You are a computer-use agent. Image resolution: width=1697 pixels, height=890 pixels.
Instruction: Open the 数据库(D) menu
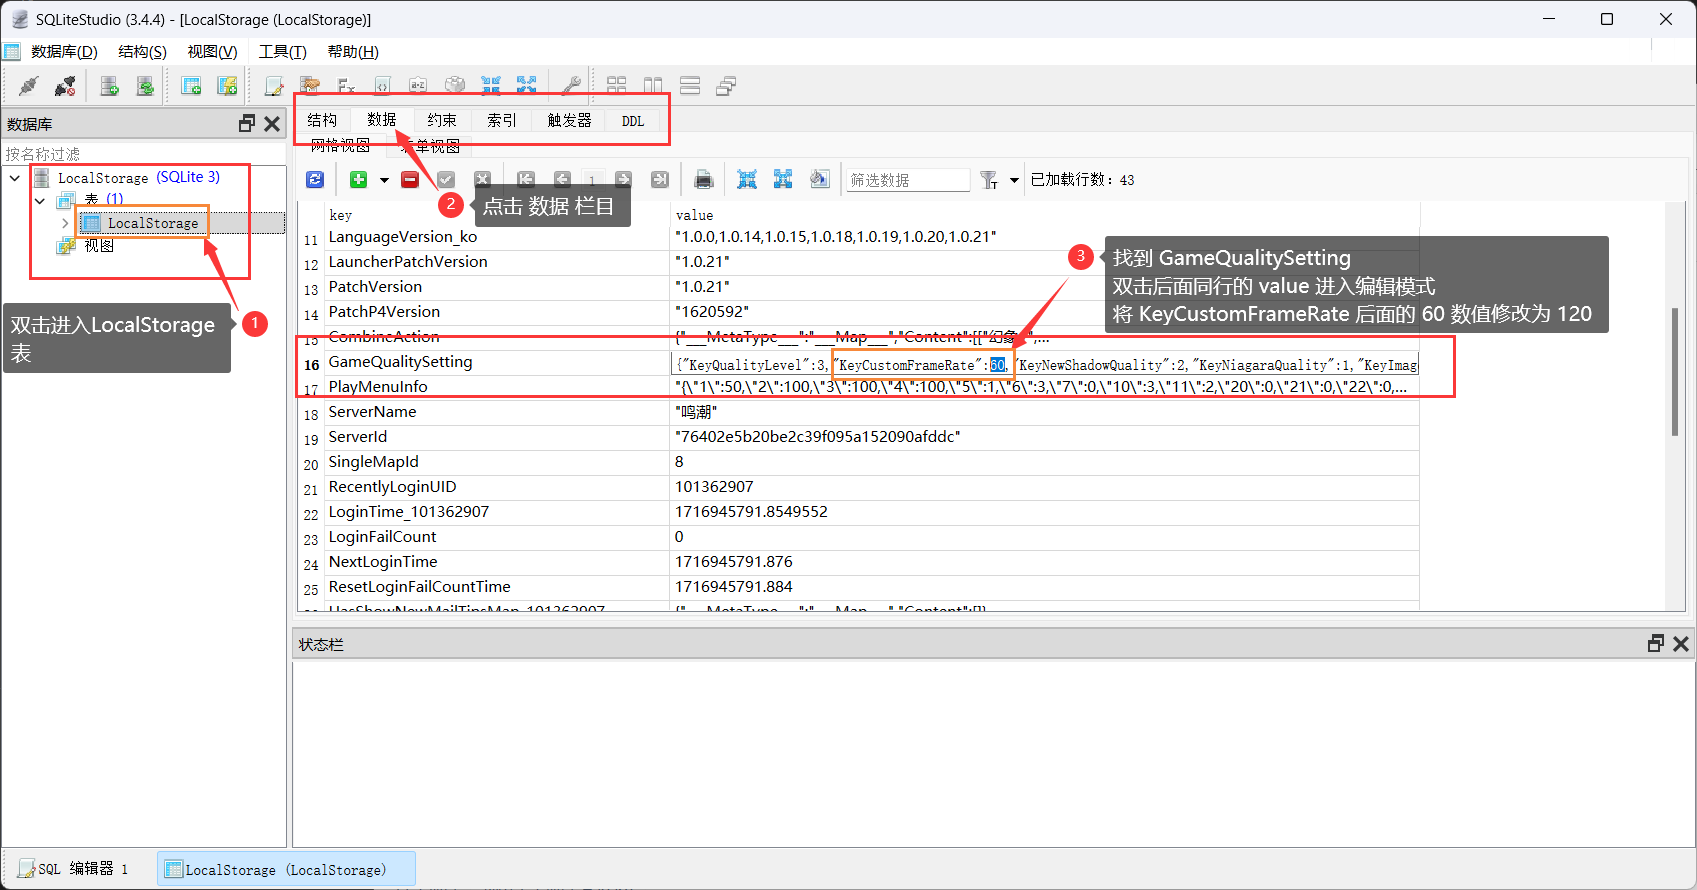(x=64, y=52)
